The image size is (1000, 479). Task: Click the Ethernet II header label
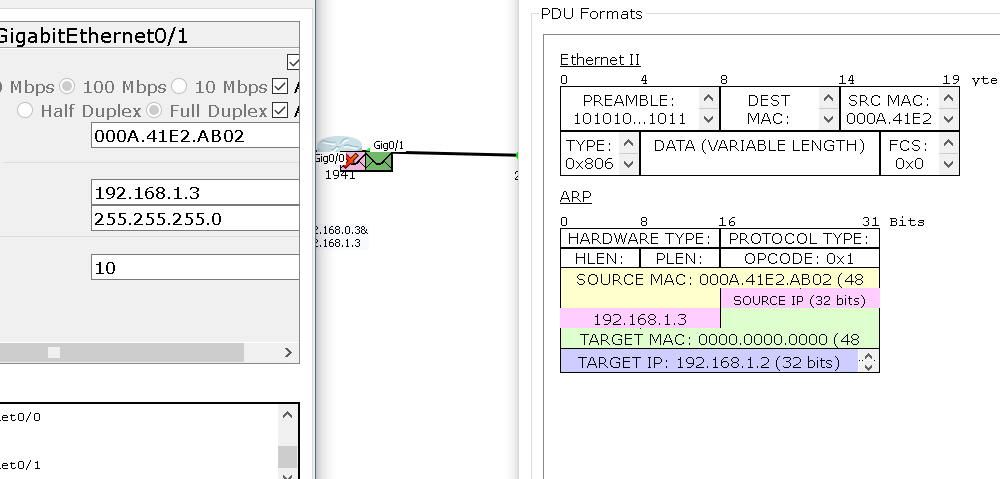pos(599,60)
